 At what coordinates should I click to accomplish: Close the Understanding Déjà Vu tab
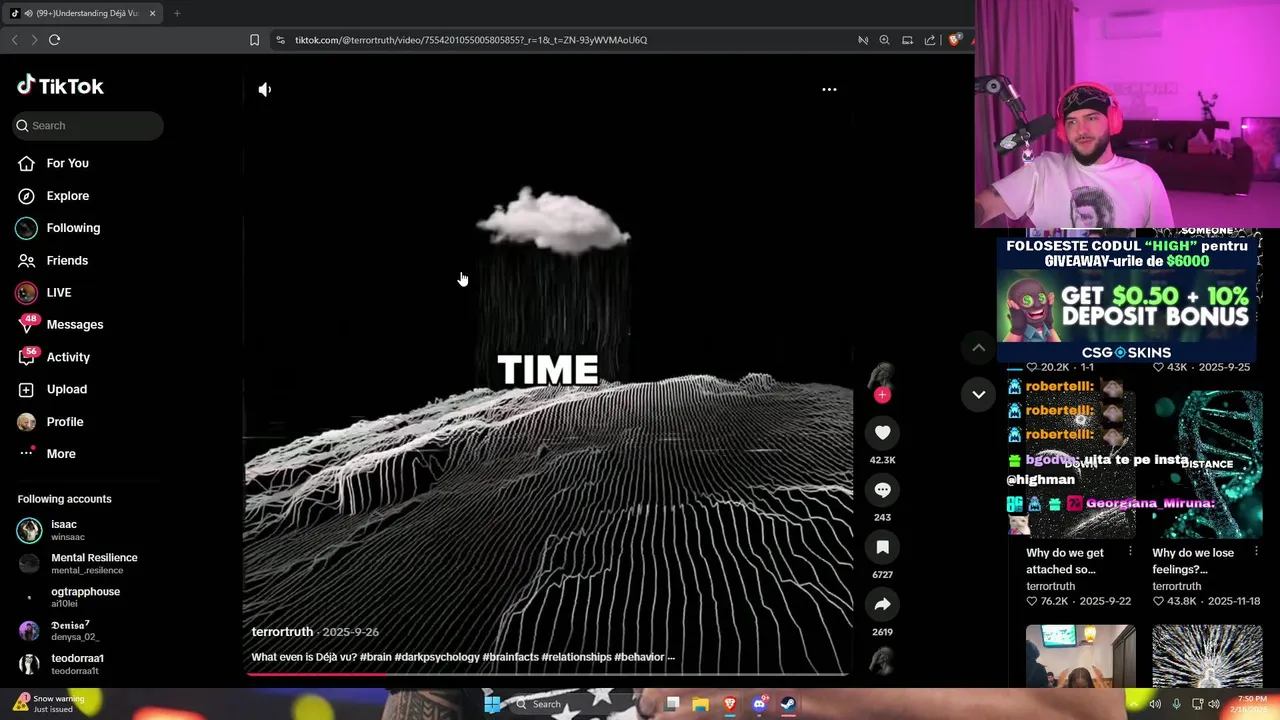coord(153,13)
